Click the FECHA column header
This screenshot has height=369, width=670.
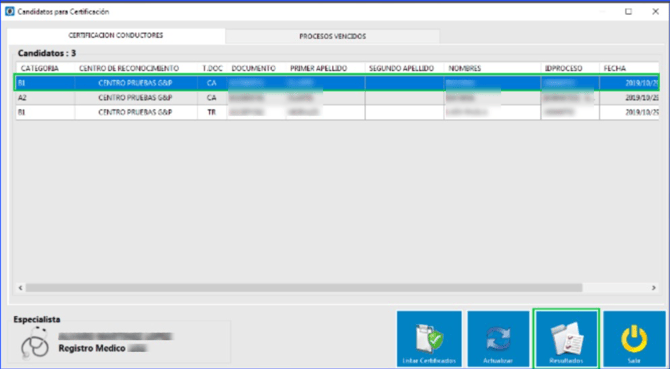(x=629, y=68)
